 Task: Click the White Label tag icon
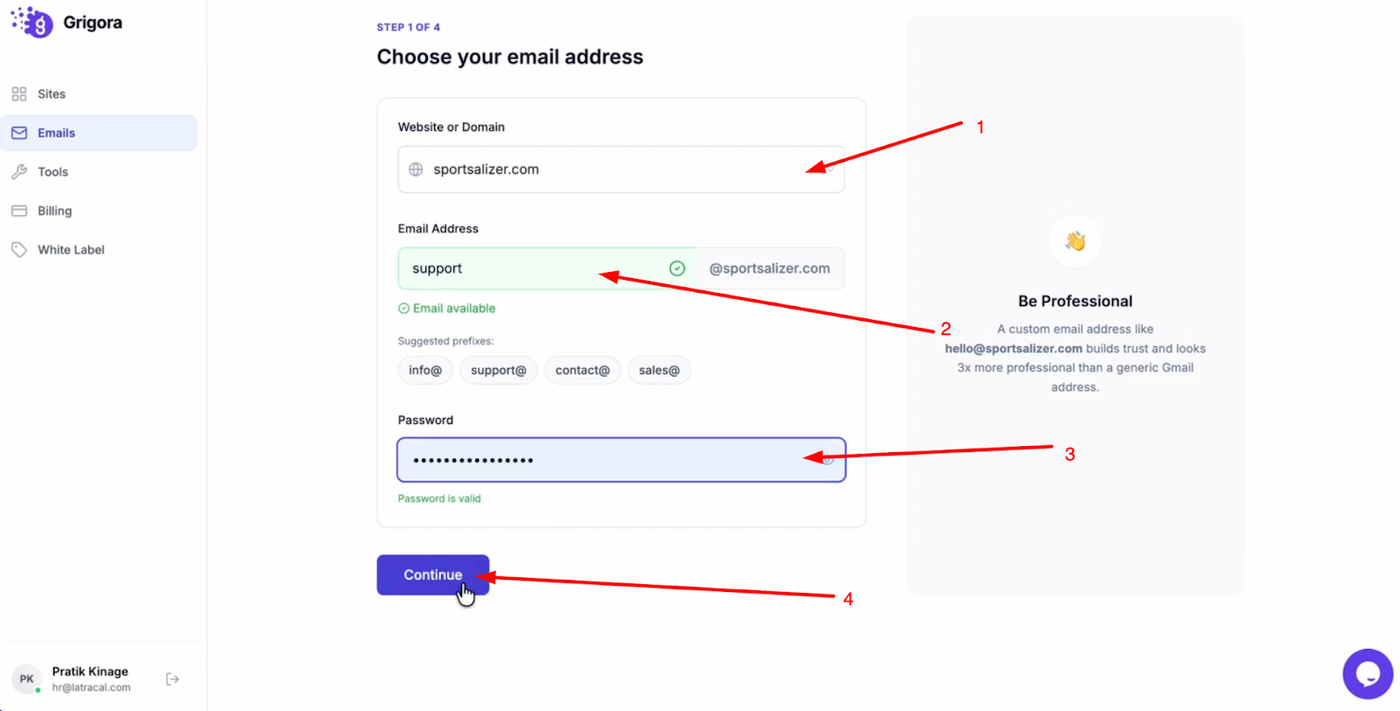(19, 250)
